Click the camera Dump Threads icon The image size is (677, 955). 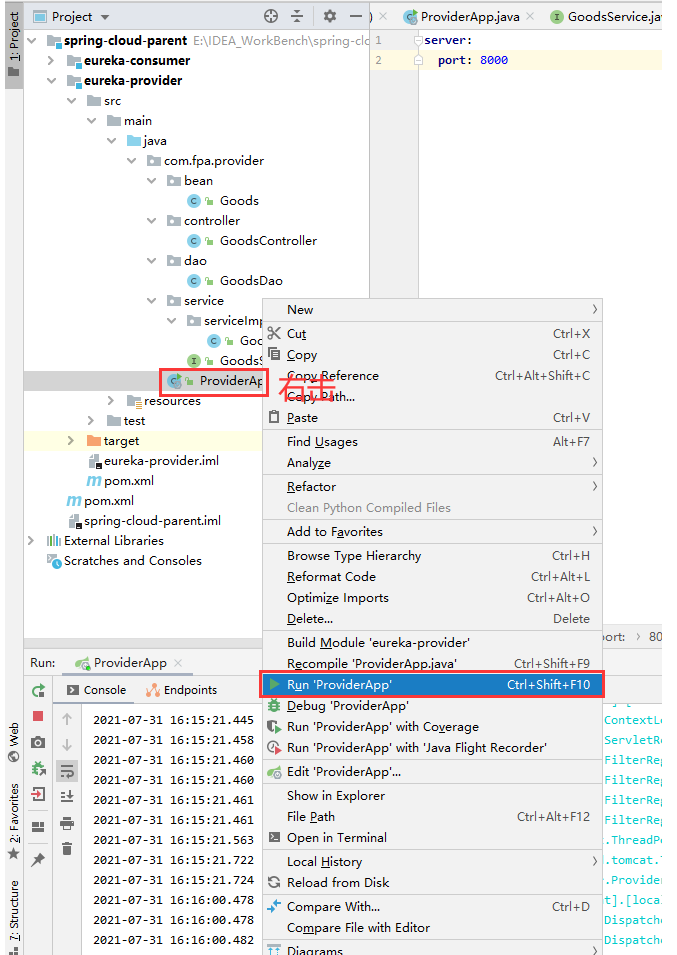click(38, 742)
